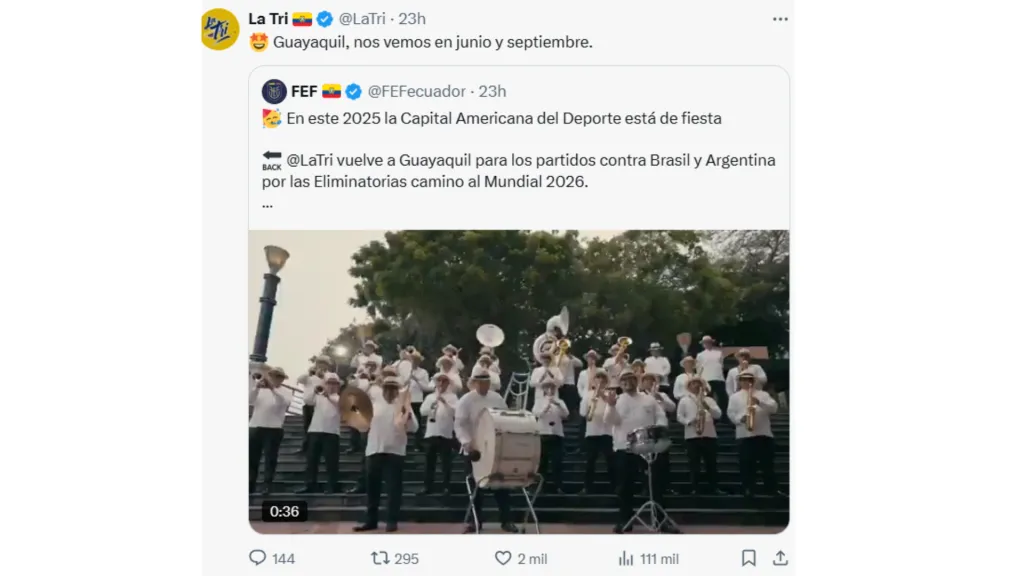This screenshot has width=1024, height=576.
Task: Play the marching band video
Action: click(519, 381)
